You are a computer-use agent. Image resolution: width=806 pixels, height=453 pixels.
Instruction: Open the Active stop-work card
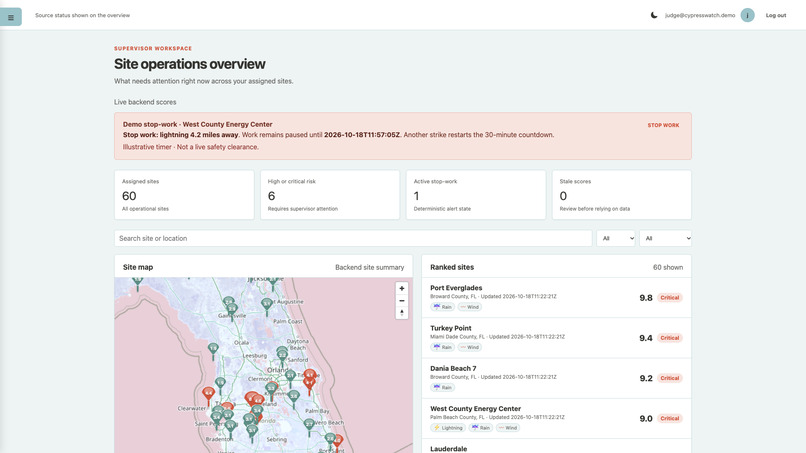click(476, 195)
